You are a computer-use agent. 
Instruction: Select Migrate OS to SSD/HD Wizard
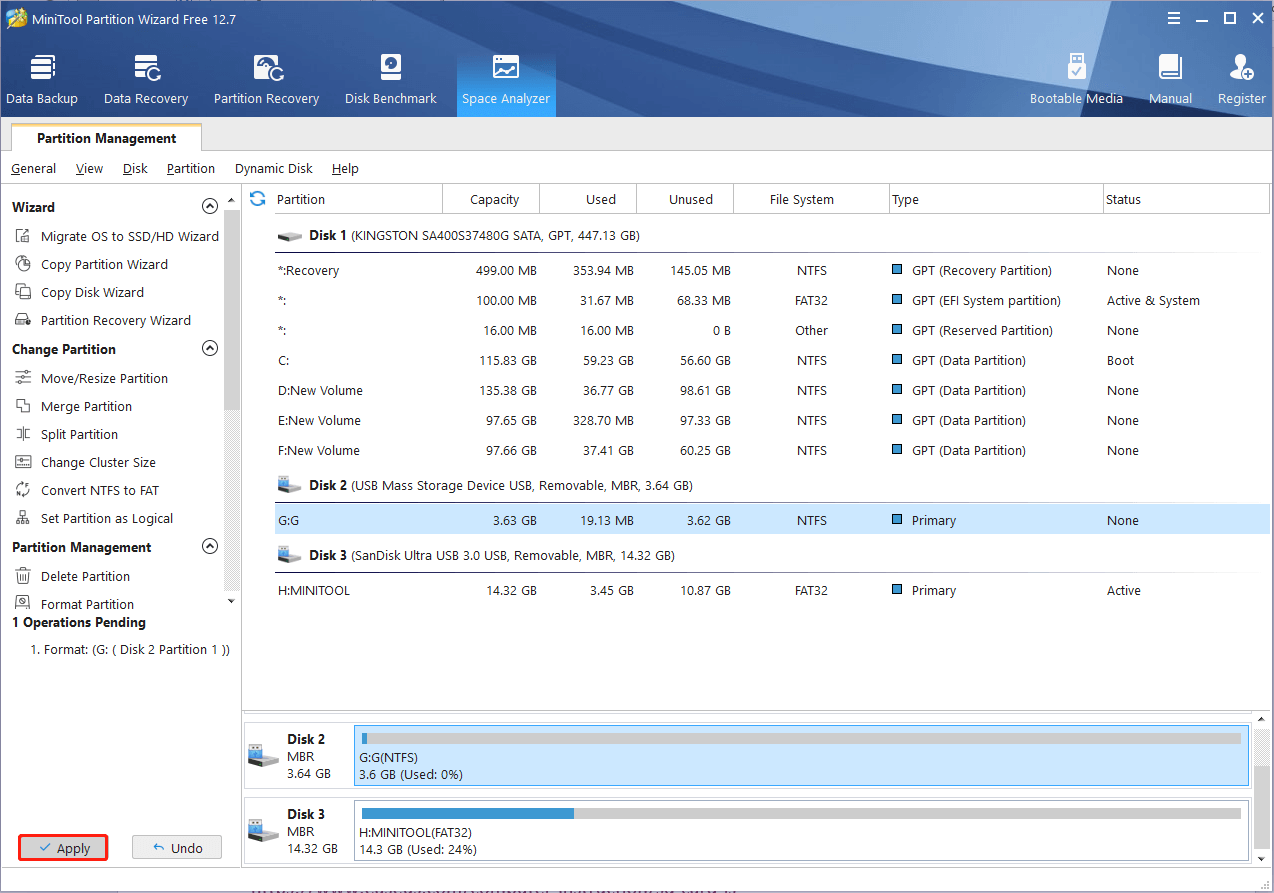coord(129,237)
